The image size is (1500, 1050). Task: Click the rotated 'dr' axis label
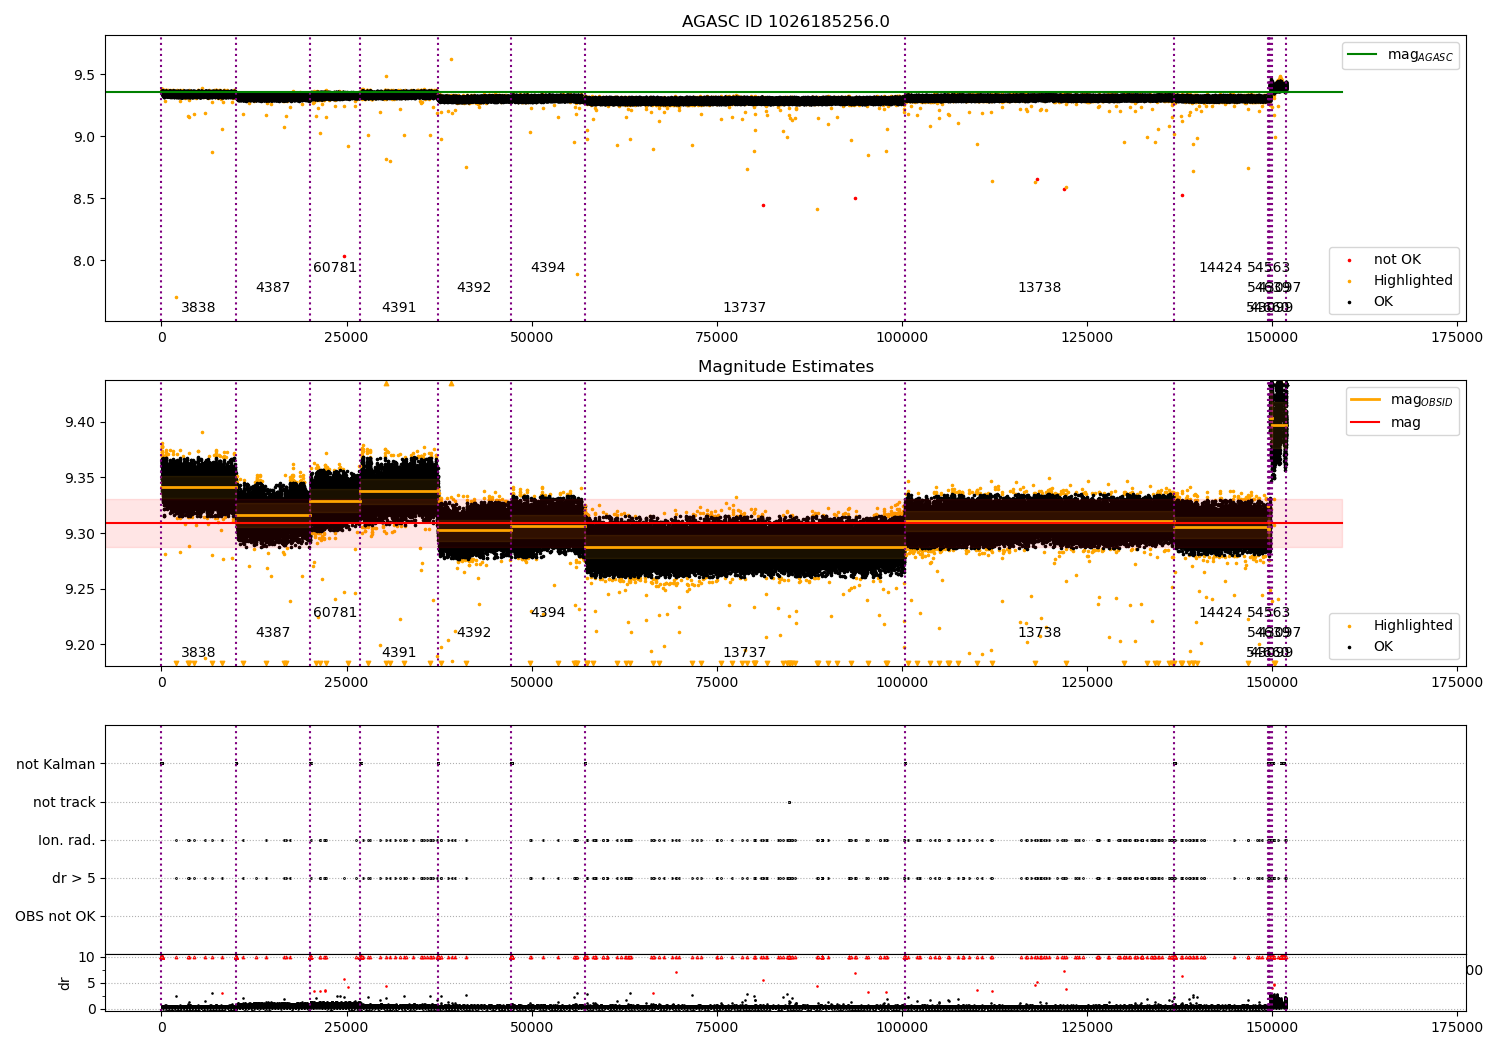pyautogui.click(x=65, y=983)
